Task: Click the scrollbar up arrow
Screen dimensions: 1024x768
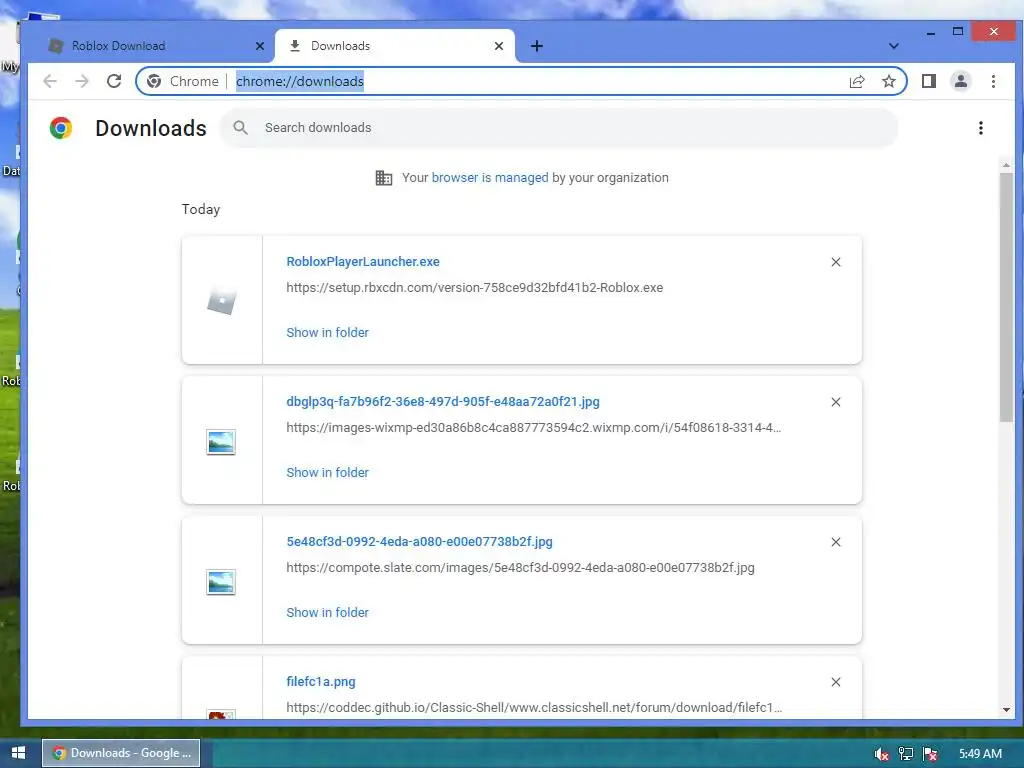Action: 1006,165
